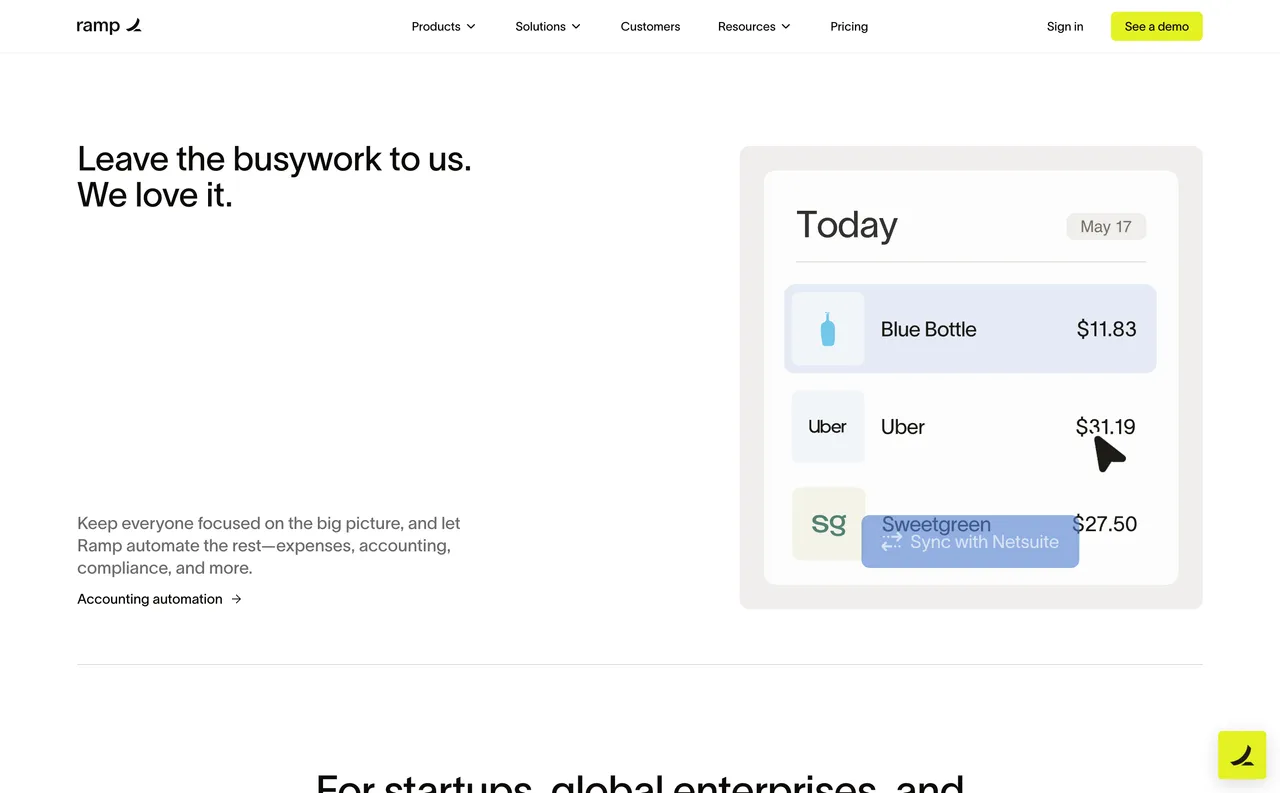Image resolution: width=1280 pixels, height=793 pixels.
Task: Open the Accounting automation link
Action: pos(149,599)
